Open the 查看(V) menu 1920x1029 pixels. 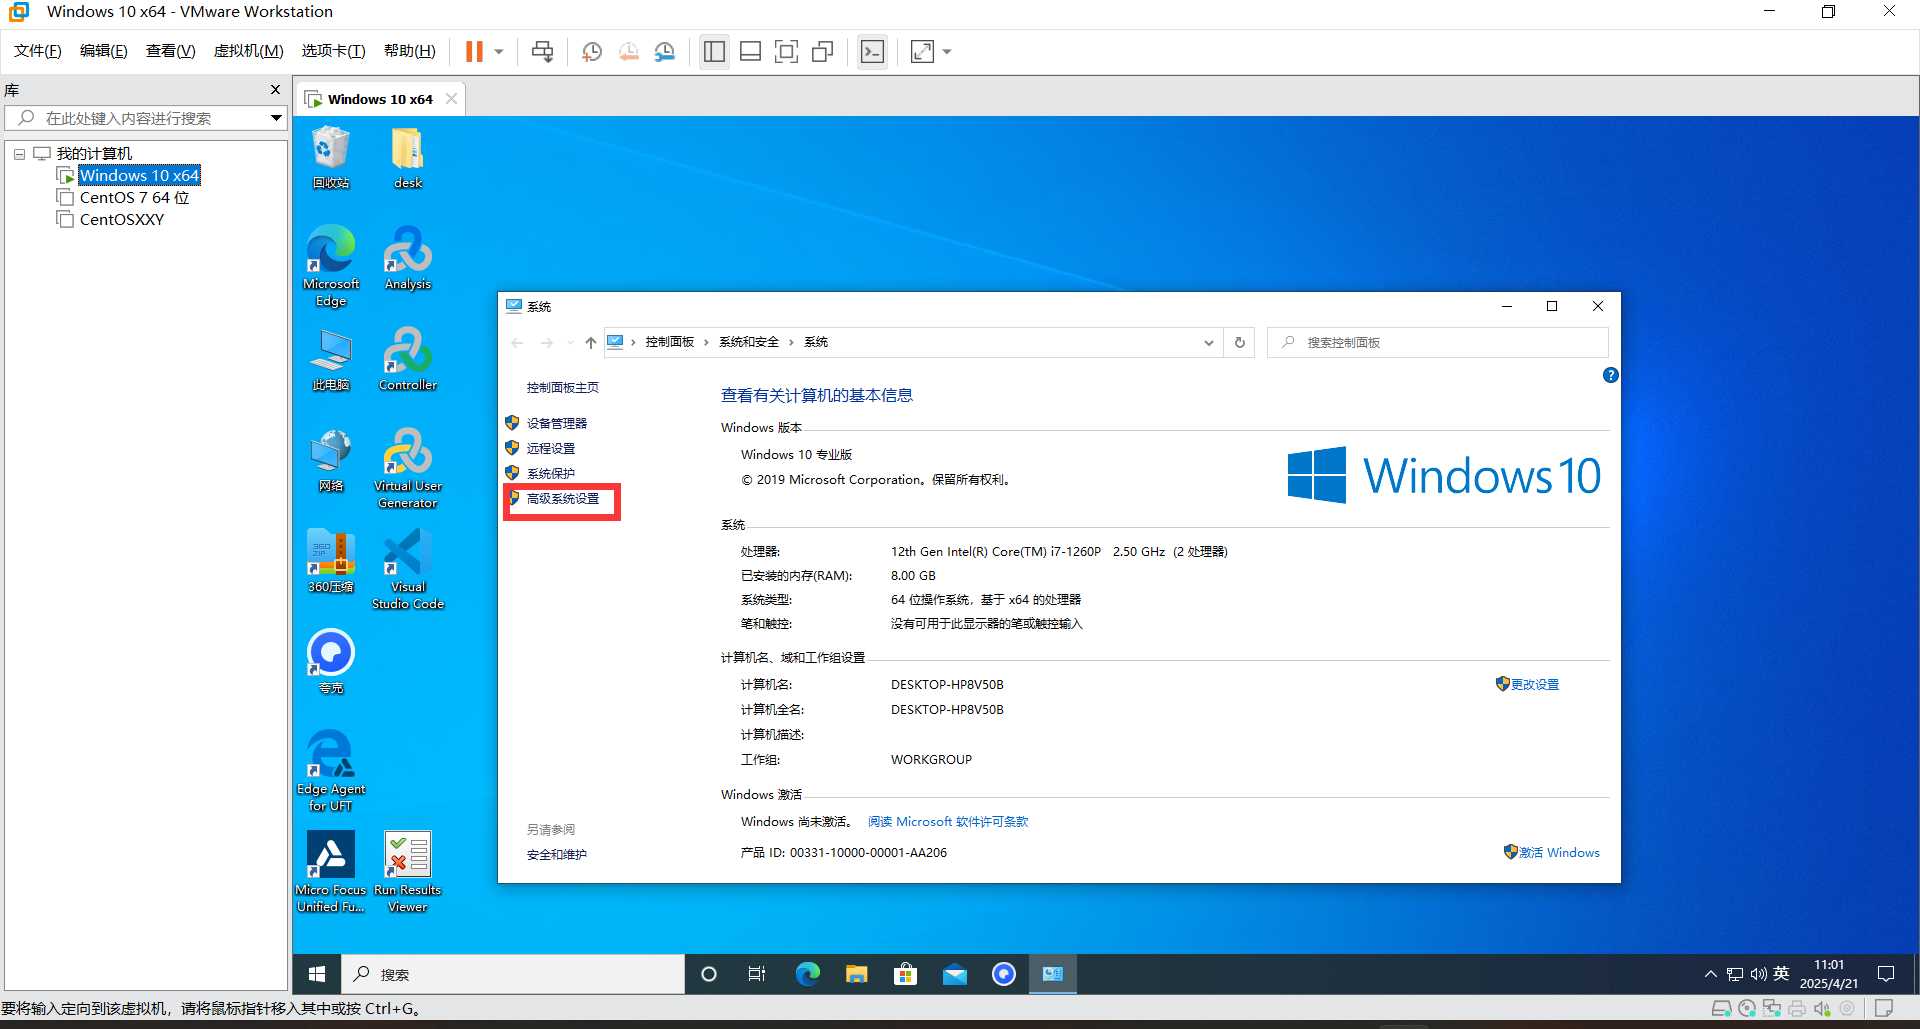pyautogui.click(x=171, y=51)
